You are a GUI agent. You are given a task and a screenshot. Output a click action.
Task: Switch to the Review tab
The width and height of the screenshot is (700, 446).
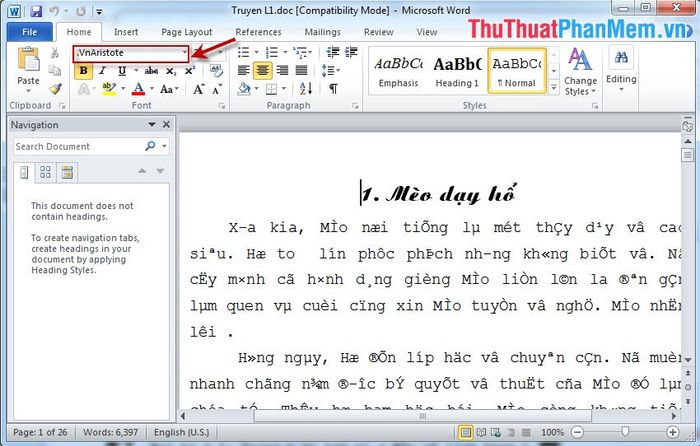(379, 32)
